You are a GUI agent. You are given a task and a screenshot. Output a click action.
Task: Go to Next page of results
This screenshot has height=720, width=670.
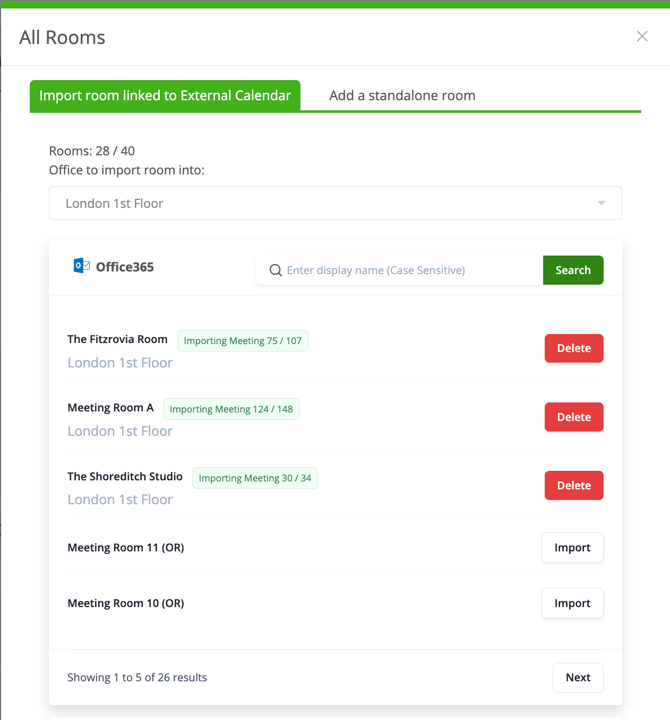coord(578,677)
